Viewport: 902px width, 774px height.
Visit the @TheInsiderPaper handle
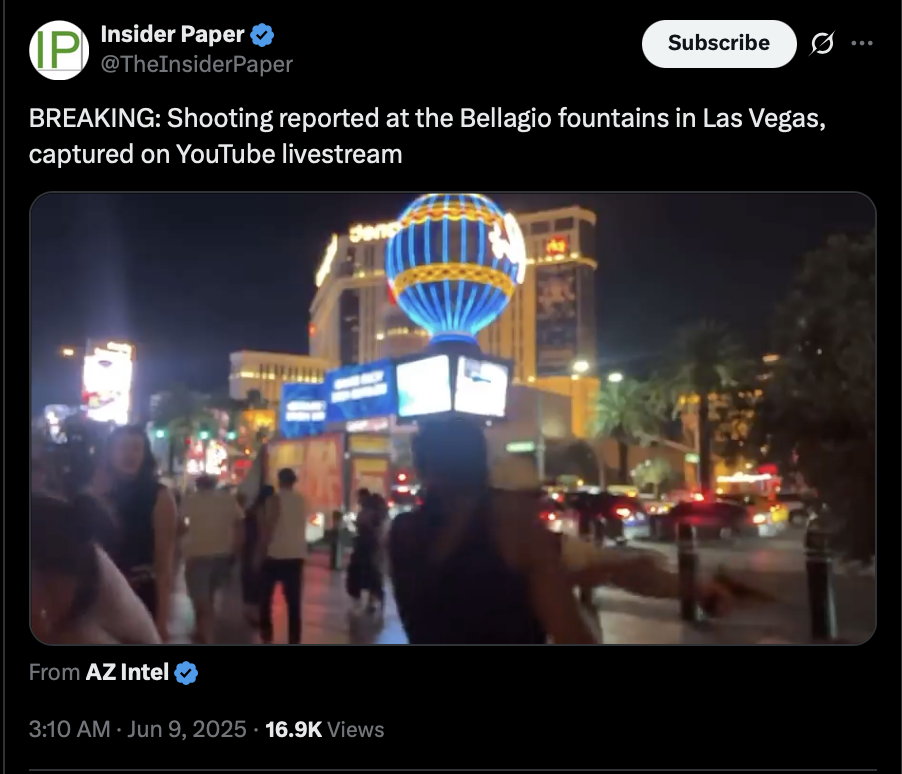click(x=197, y=64)
